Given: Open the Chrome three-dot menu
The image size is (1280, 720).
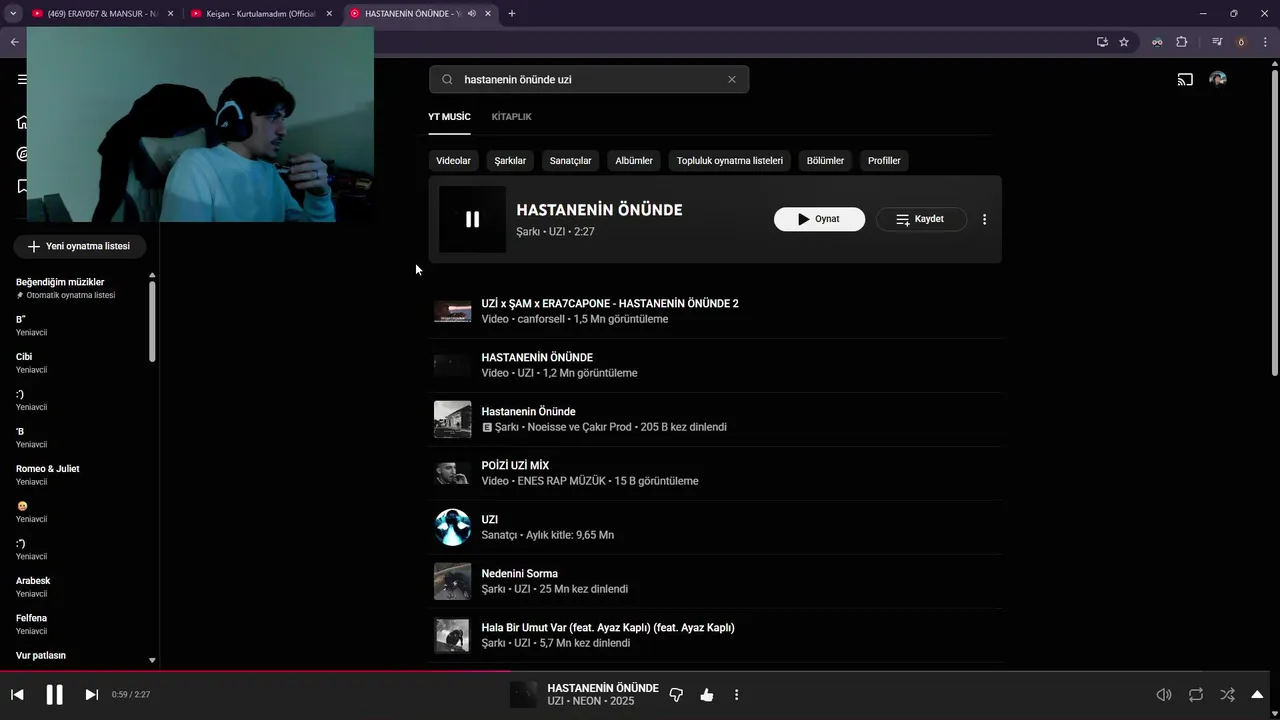Looking at the screenshot, I should tap(1265, 42).
